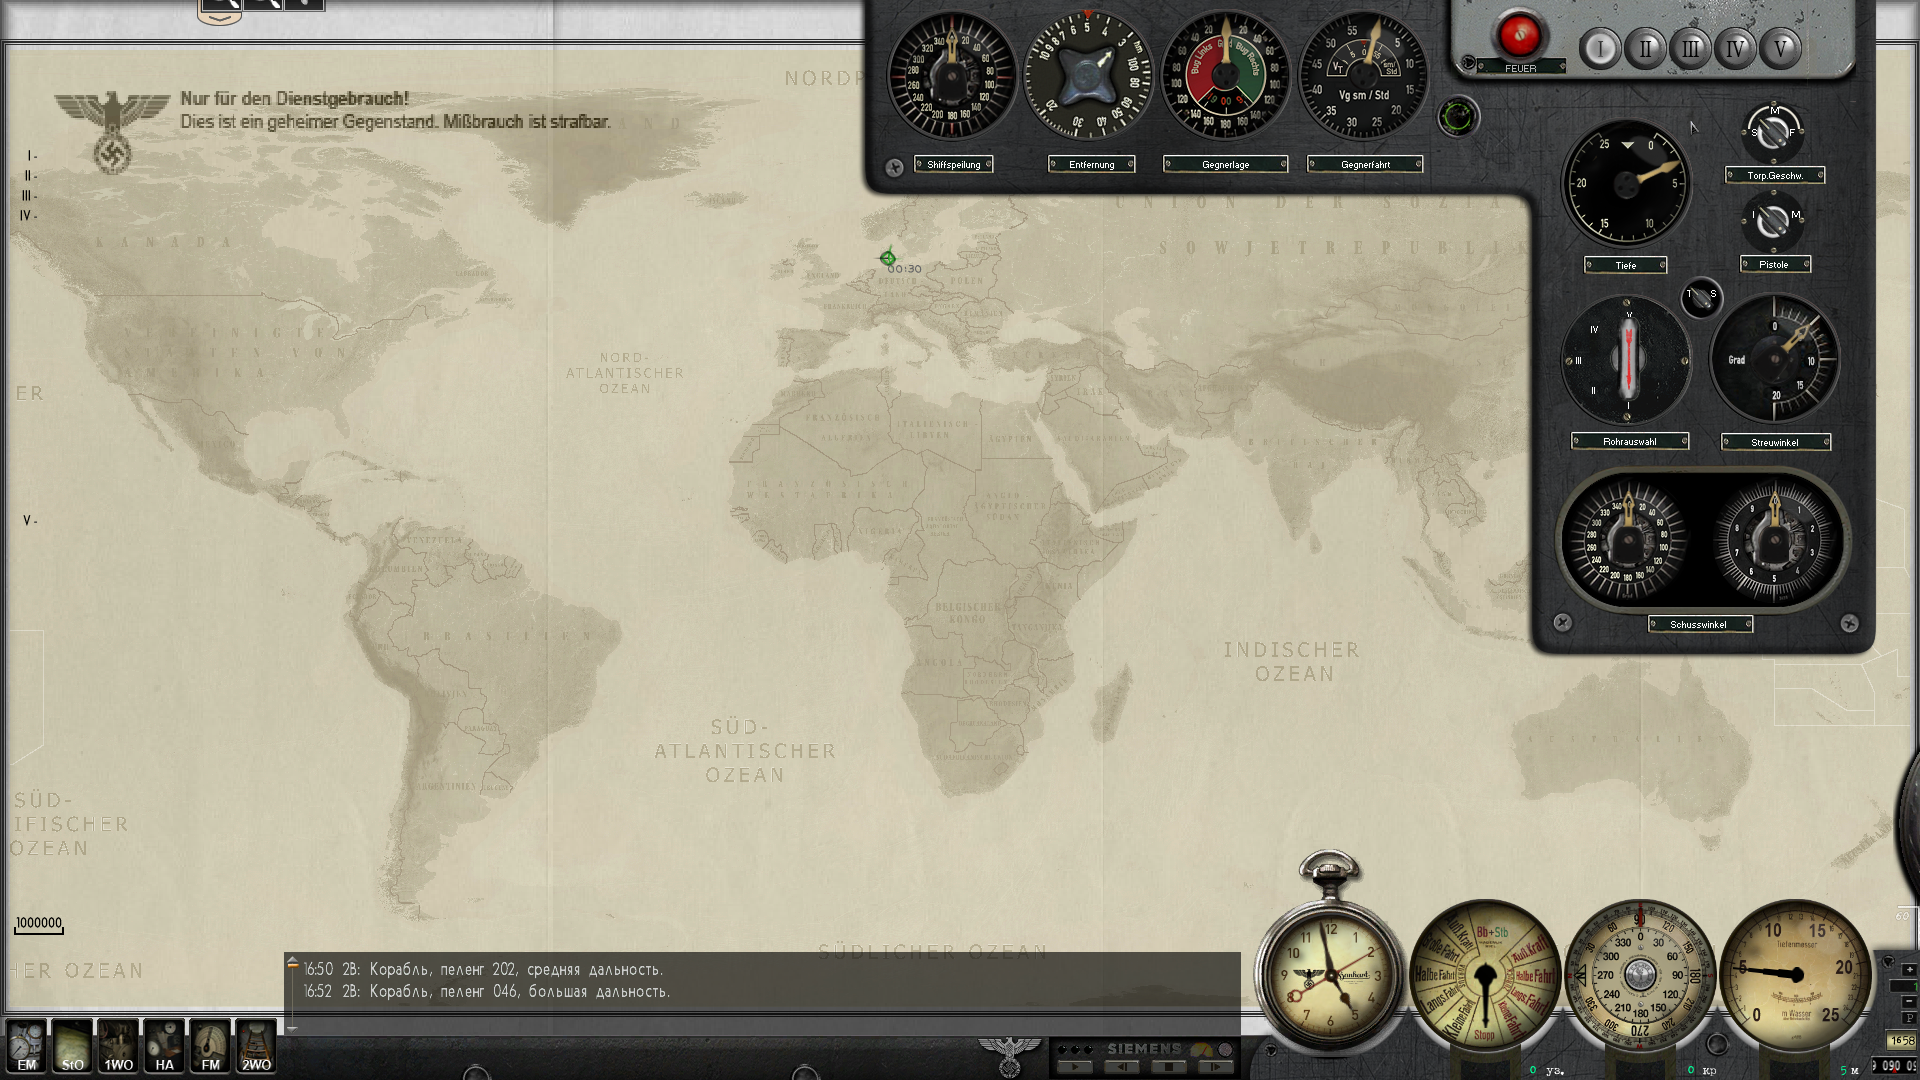Screen dimensions: 1920x1080
Task: Open the StO officer station icon
Action: pos(72,1046)
